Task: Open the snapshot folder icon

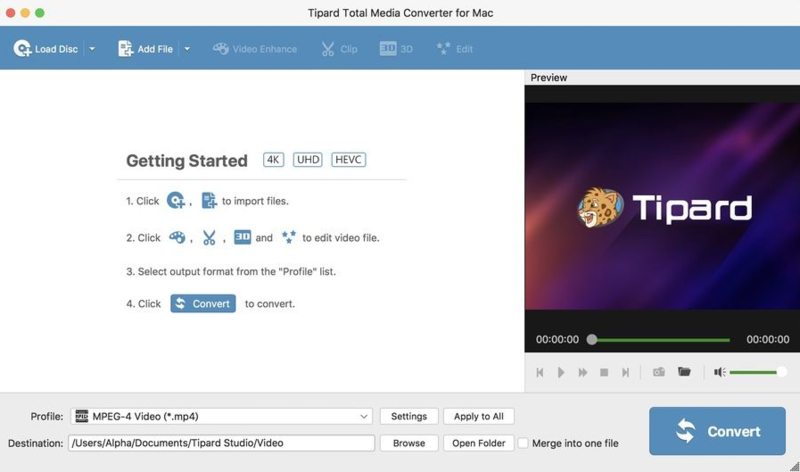Action: (x=684, y=371)
